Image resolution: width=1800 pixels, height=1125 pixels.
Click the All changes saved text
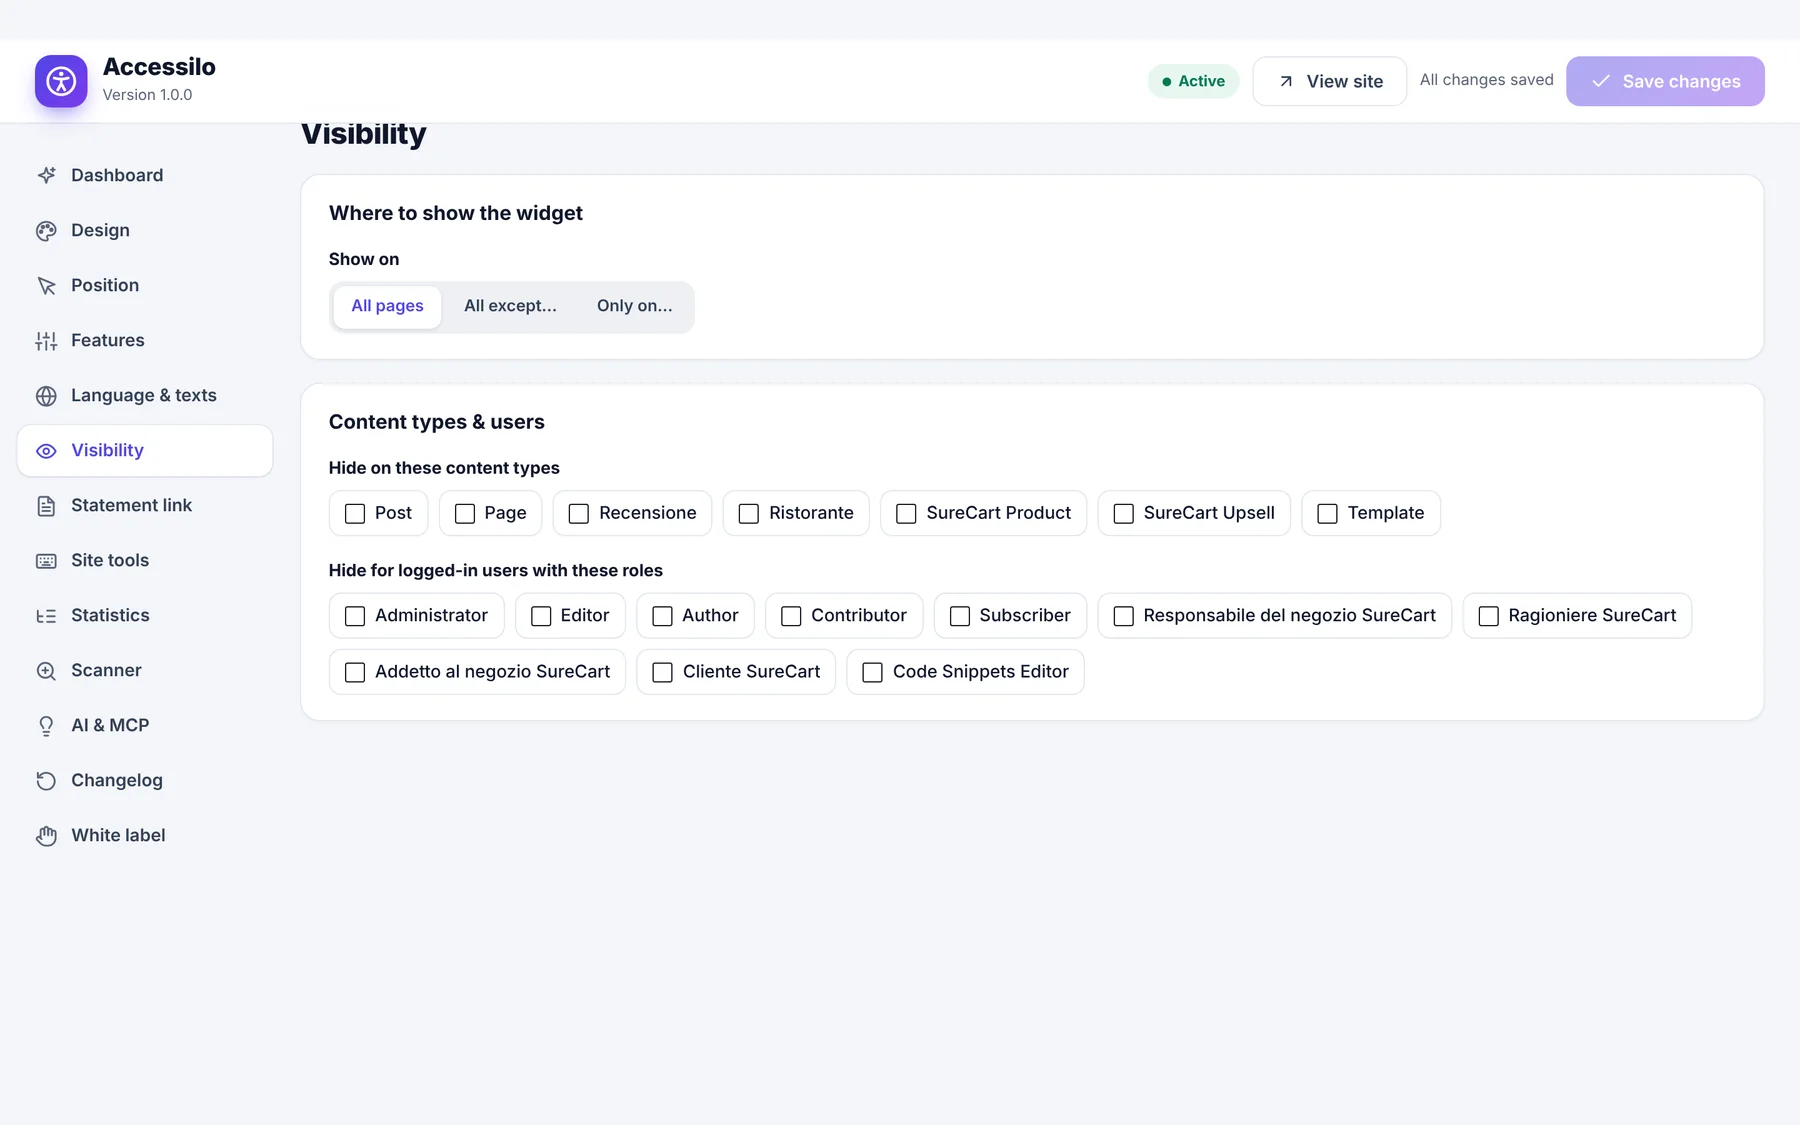click(x=1487, y=80)
